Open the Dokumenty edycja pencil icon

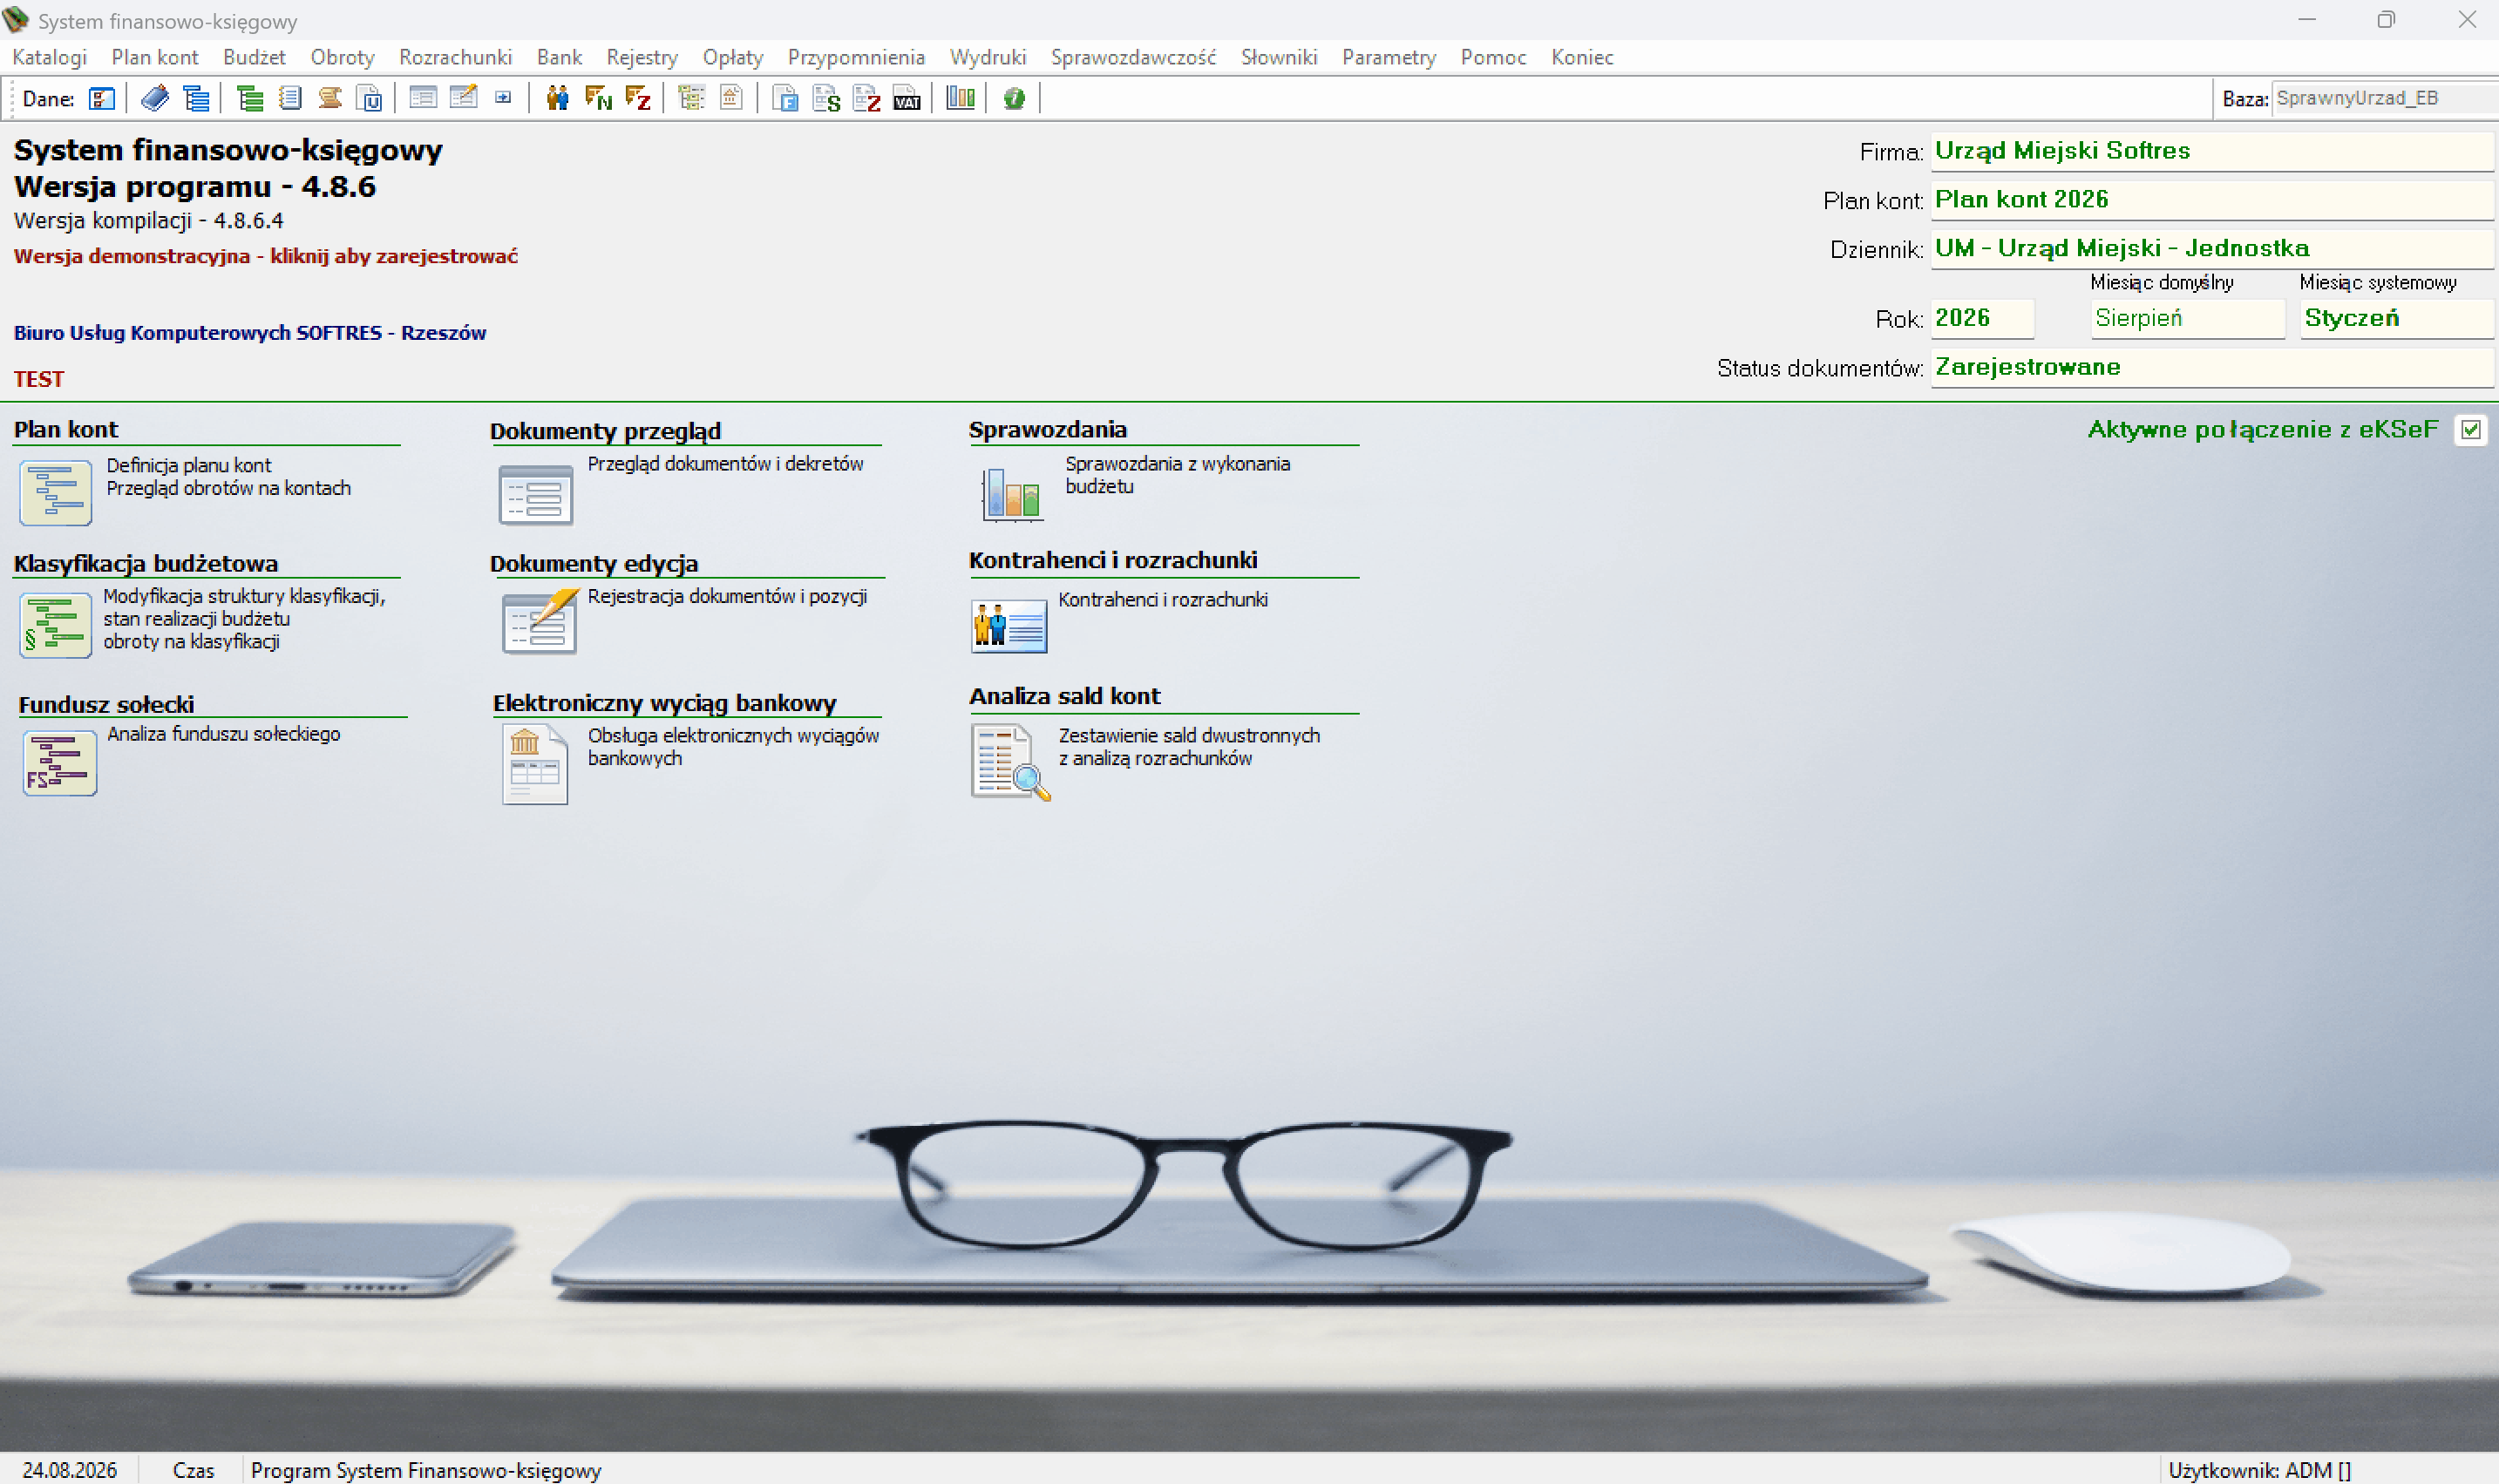540,621
